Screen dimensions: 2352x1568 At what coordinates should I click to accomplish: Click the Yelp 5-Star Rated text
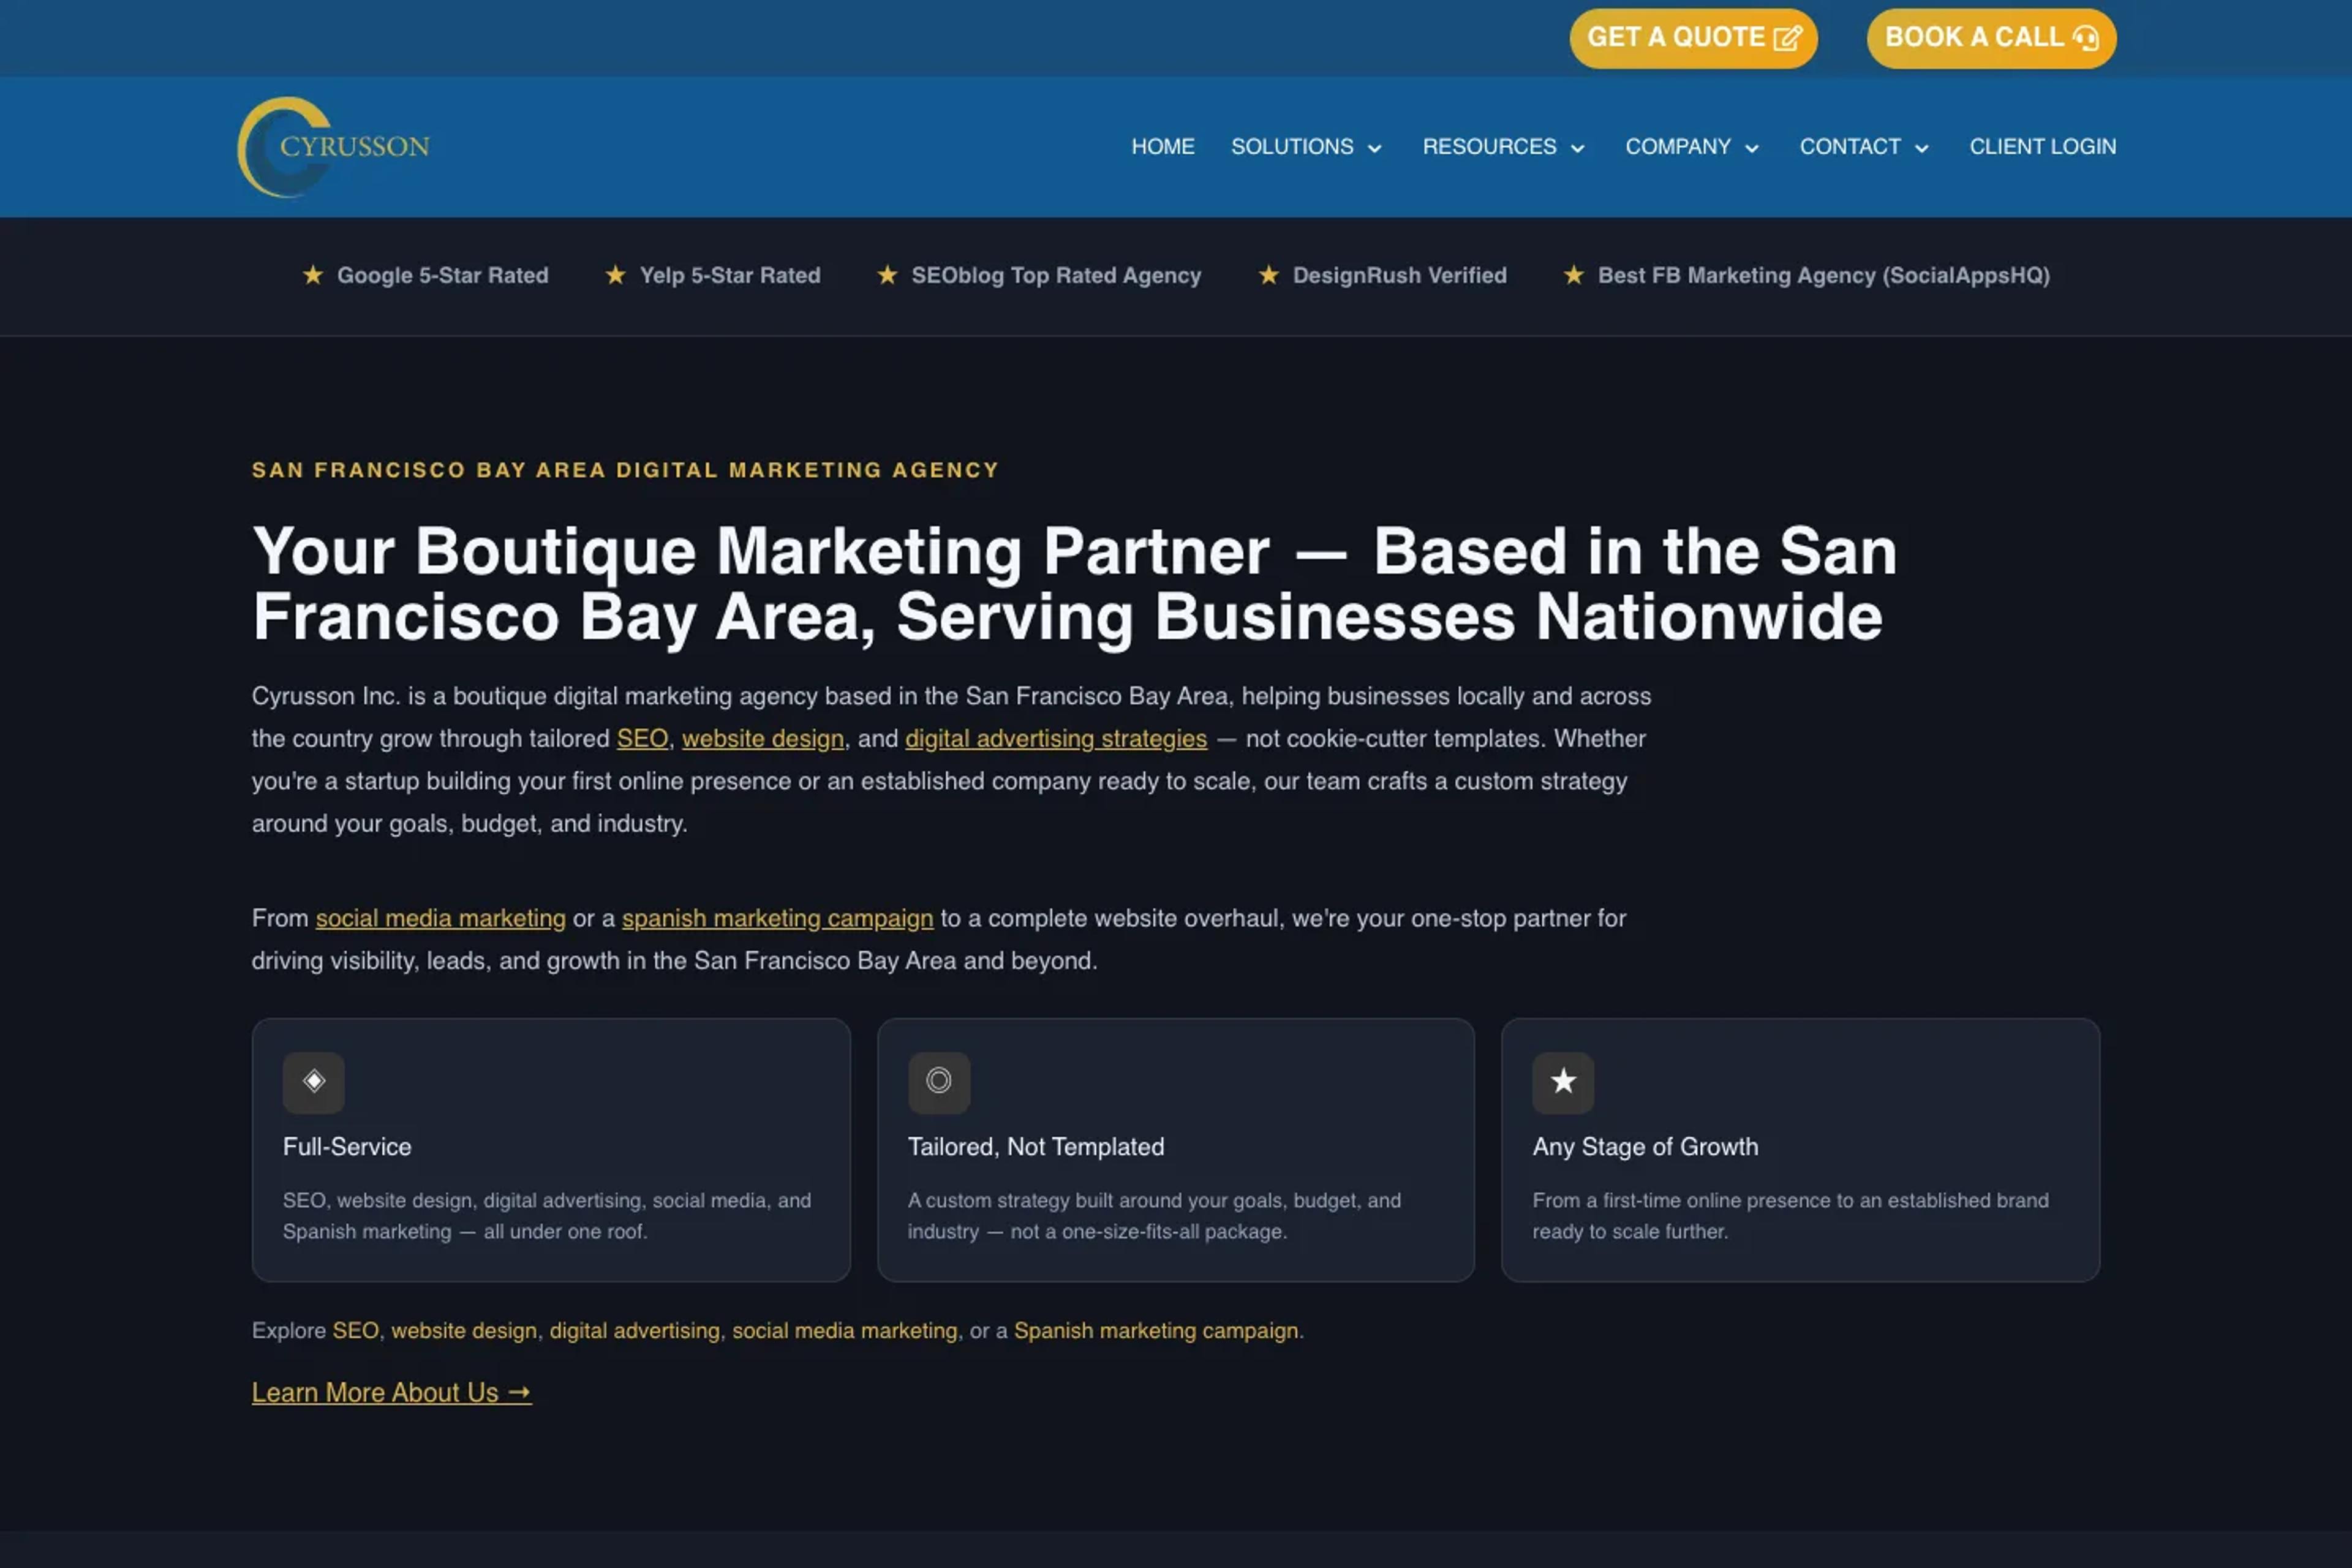pos(730,276)
